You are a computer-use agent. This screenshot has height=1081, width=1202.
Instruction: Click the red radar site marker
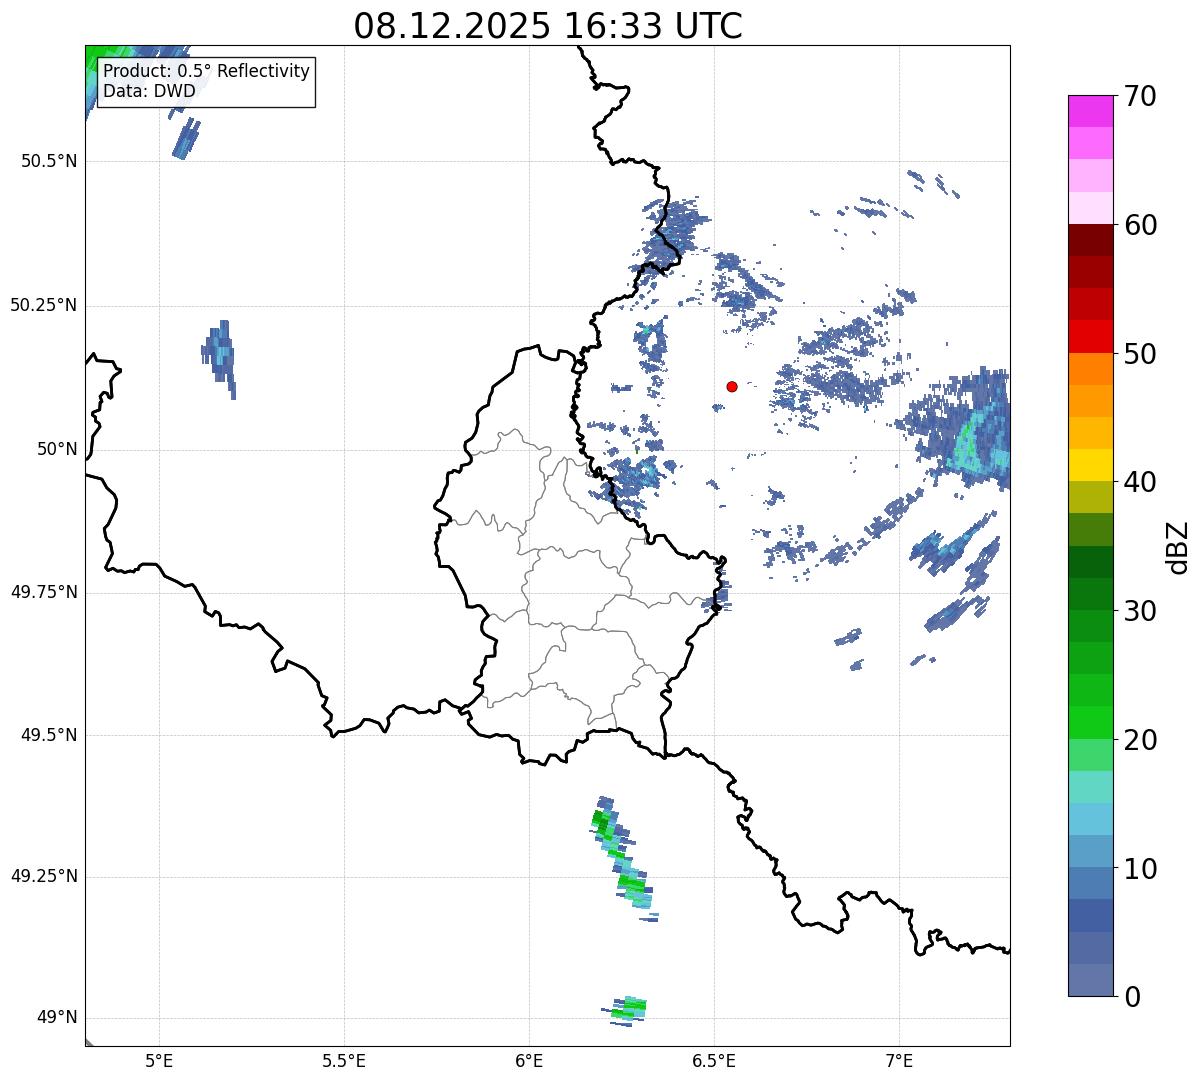[732, 386]
